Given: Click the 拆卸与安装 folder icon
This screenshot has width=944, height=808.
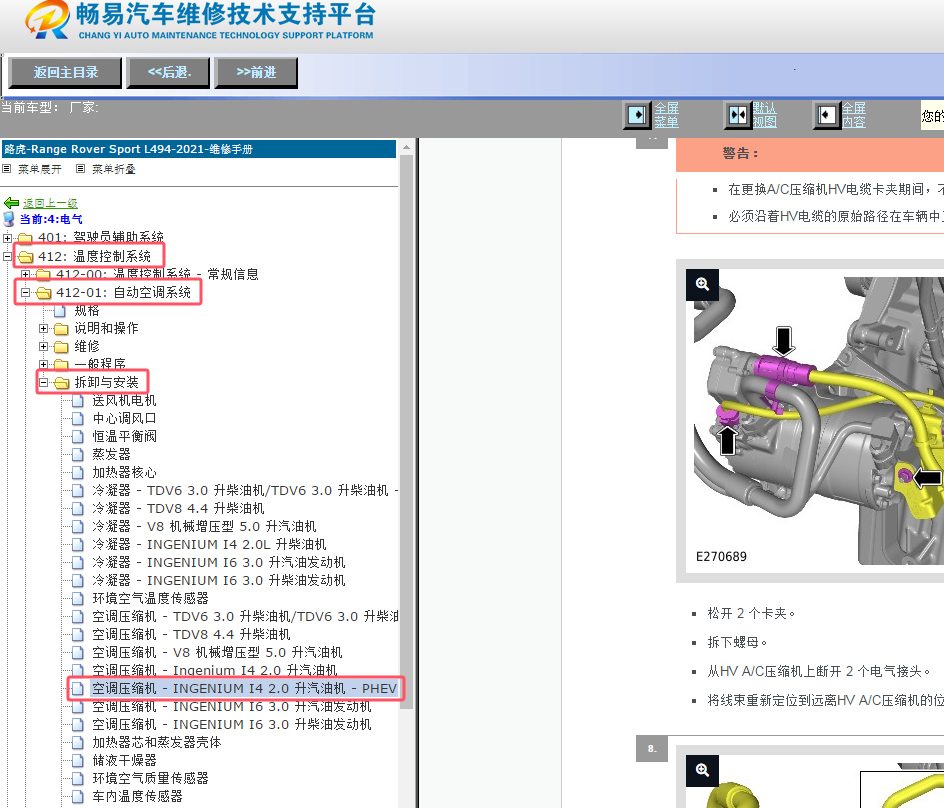Looking at the screenshot, I should click(x=61, y=383).
